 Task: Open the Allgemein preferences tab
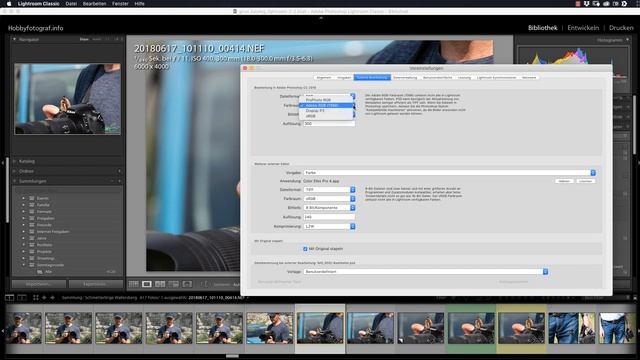(x=324, y=78)
